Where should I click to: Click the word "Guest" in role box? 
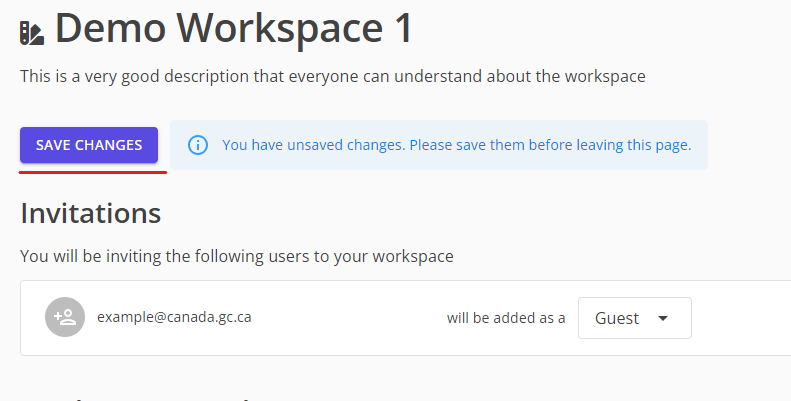click(617, 319)
